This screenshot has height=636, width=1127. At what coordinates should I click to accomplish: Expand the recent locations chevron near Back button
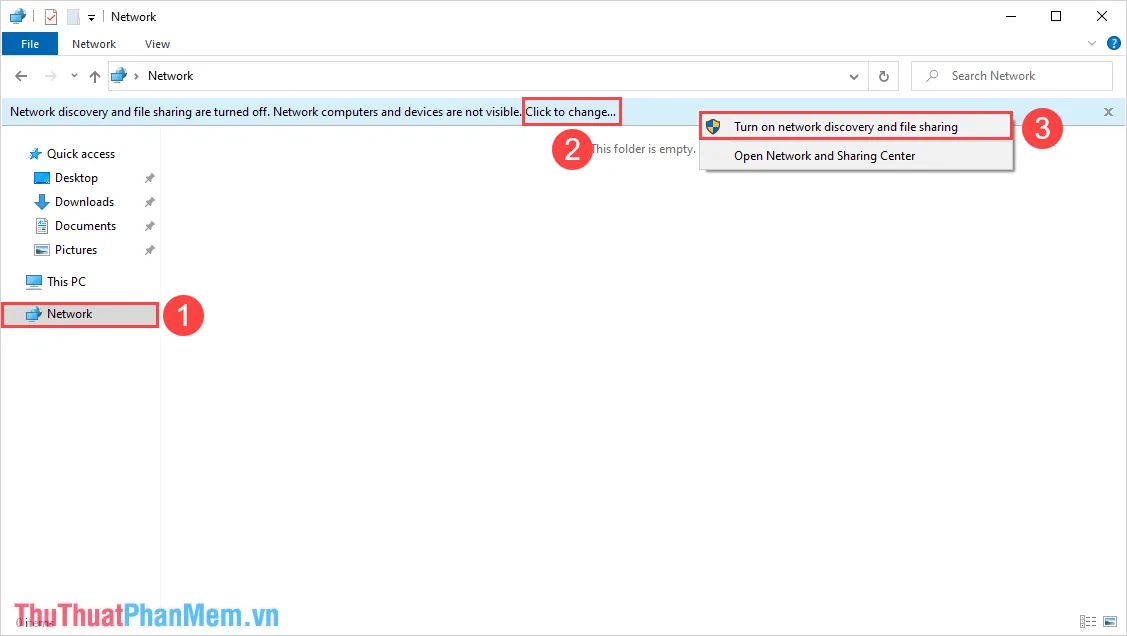(x=73, y=75)
